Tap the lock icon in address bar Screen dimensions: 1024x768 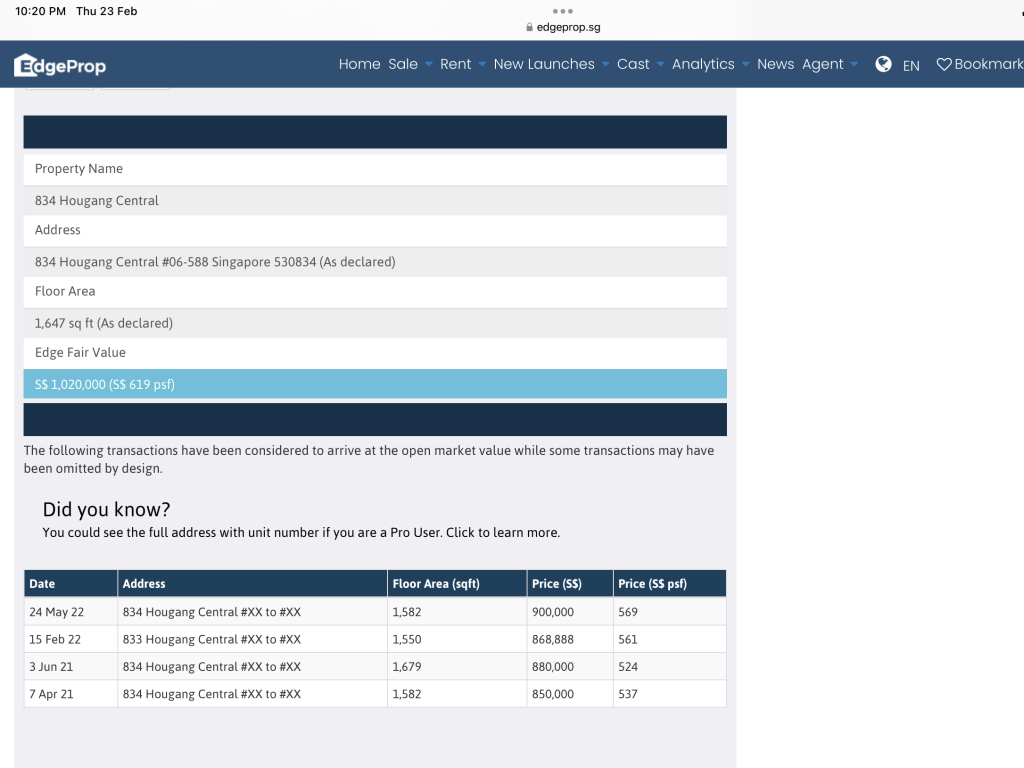coord(529,28)
